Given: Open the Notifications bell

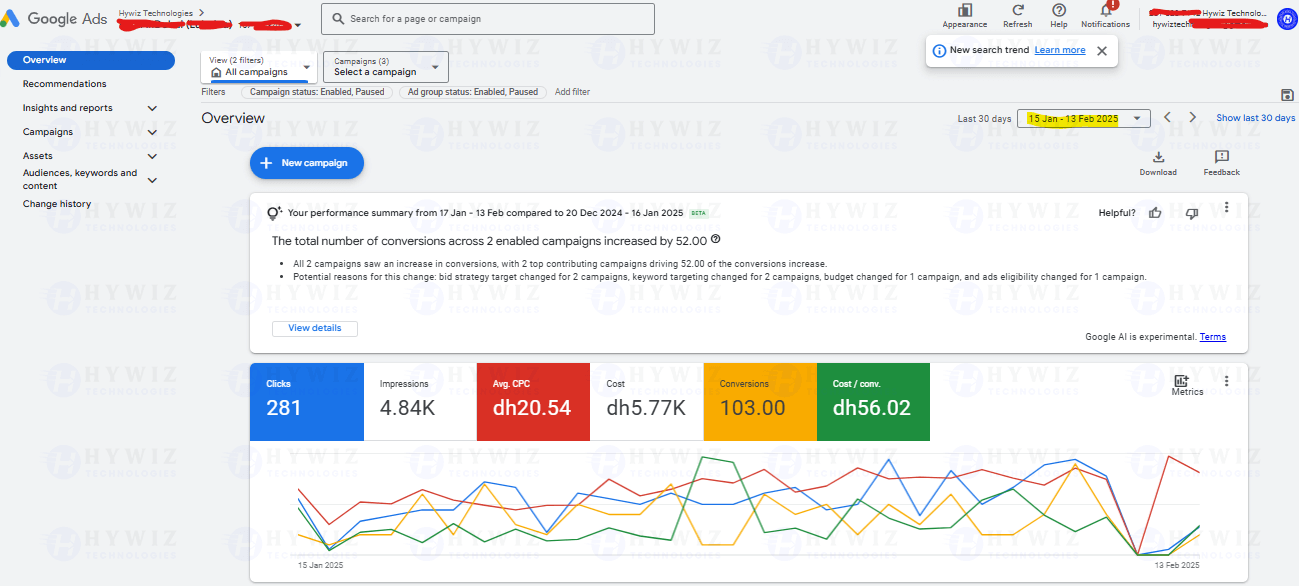Looking at the screenshot, I should [1106, 10].
